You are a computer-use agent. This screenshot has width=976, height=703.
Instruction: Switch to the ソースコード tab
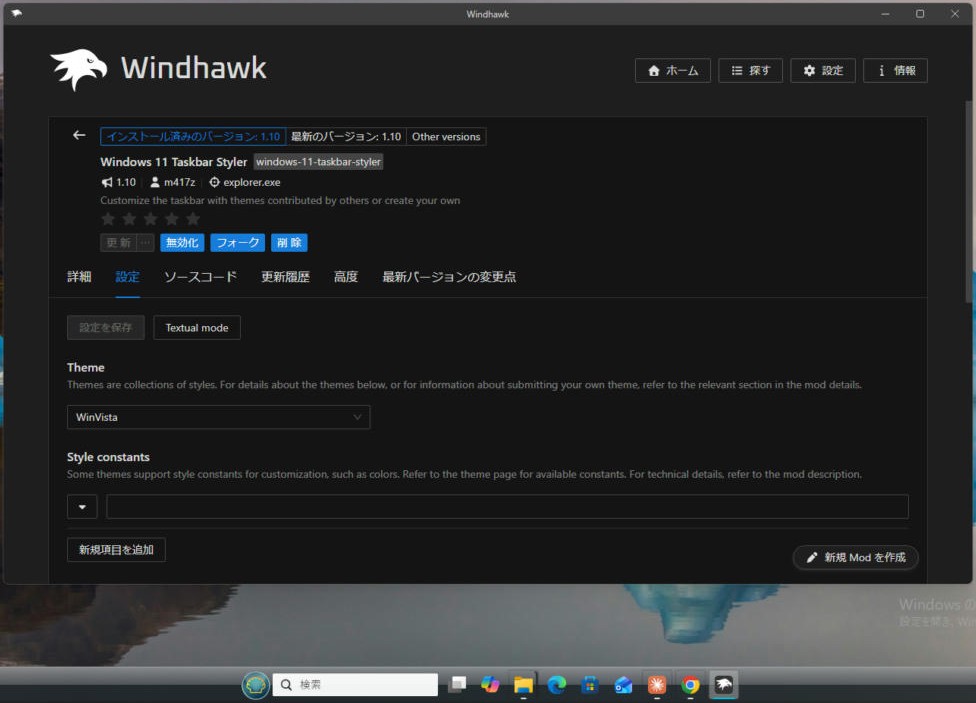click(200, 277)
